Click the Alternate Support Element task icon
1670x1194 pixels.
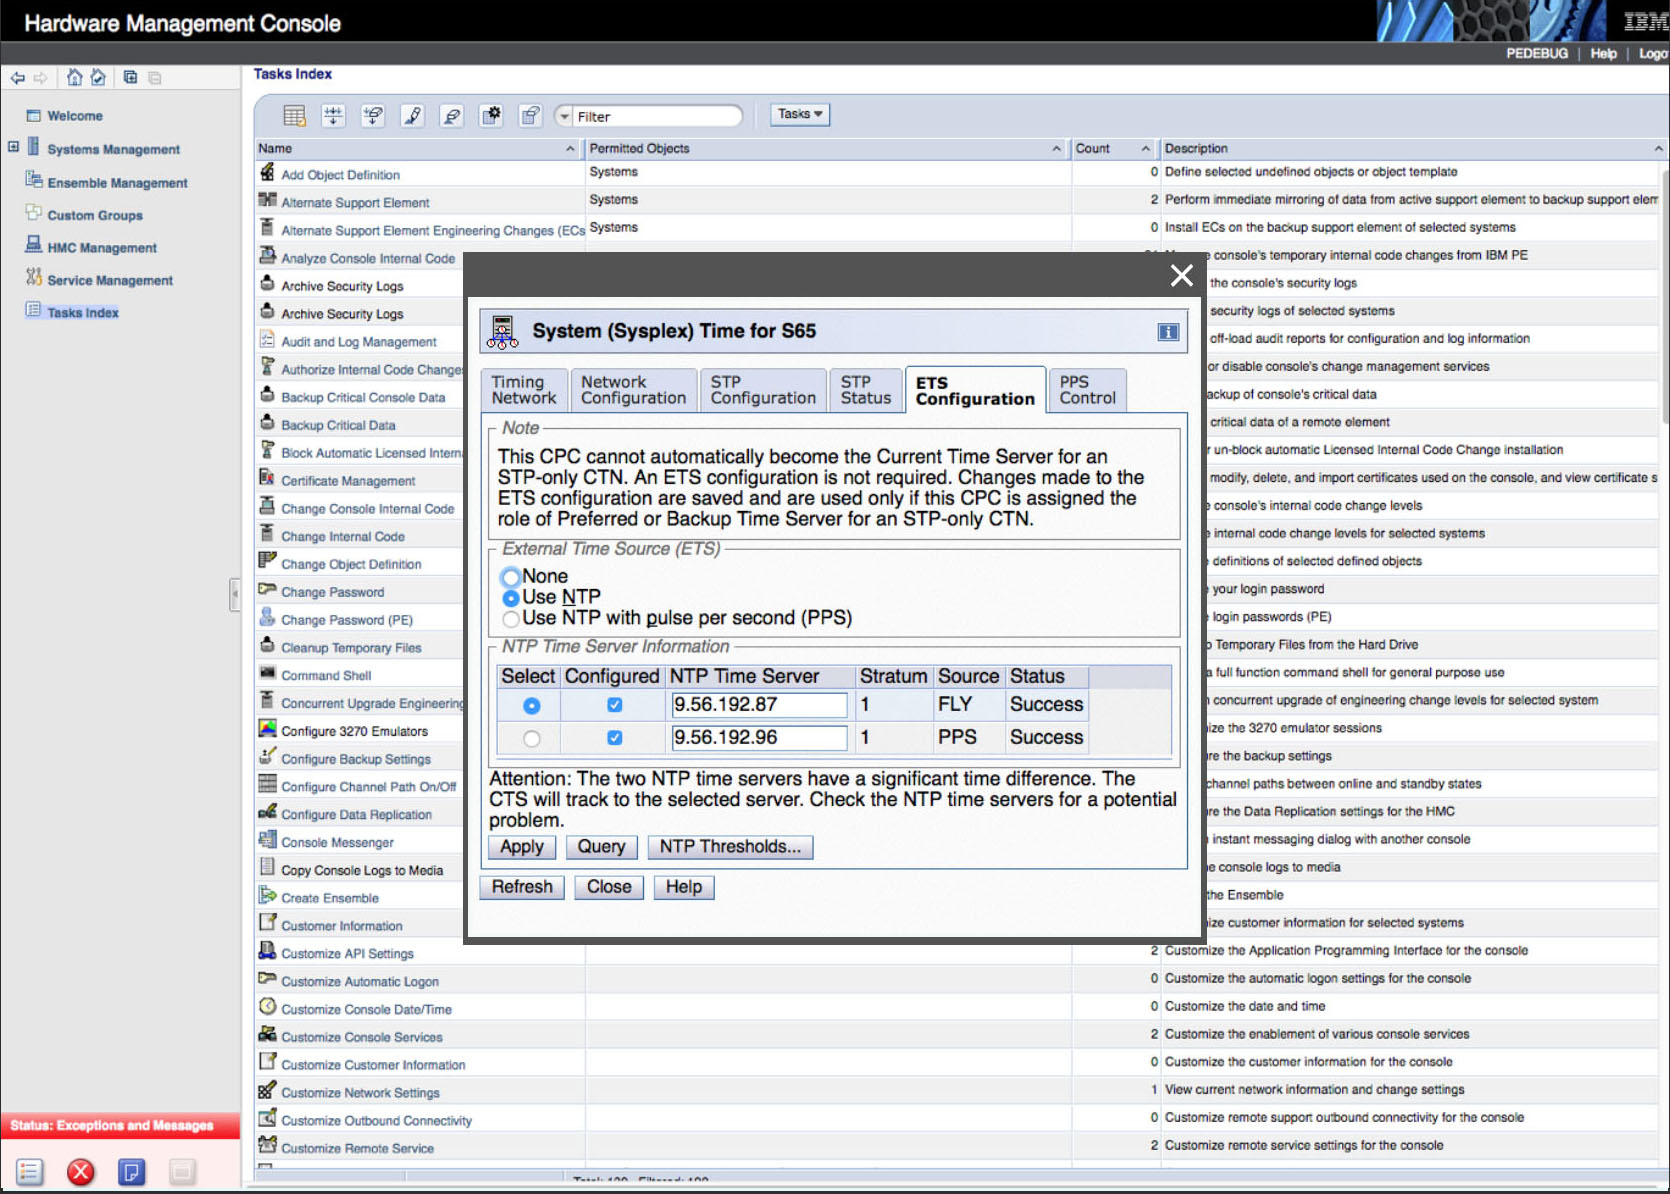(267, 200)
